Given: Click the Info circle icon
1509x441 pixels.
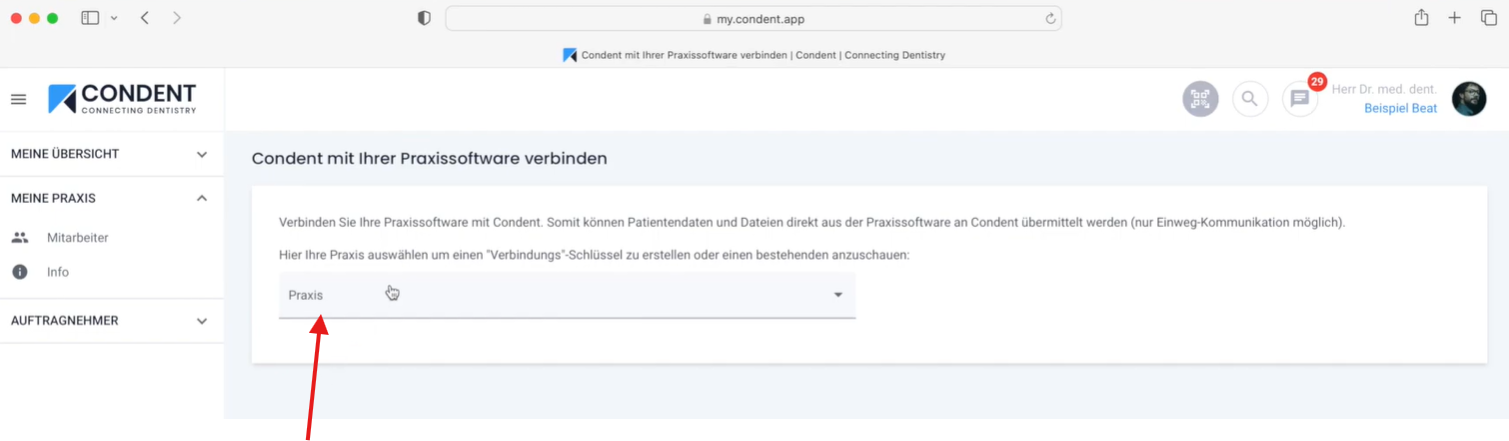Looking at the screenshot, I should 20,272.
